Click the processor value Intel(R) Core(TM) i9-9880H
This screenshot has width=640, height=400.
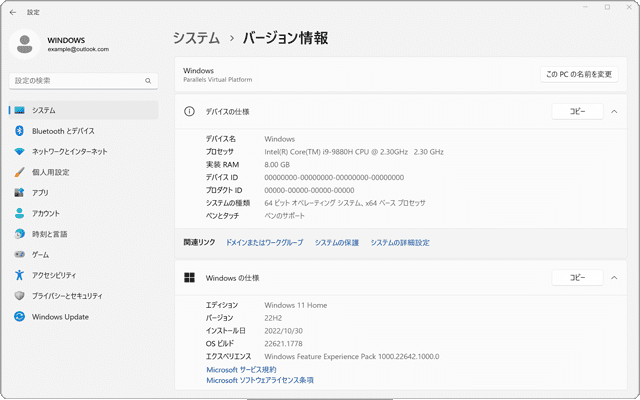pyautogui.click(x=354, y=152)
